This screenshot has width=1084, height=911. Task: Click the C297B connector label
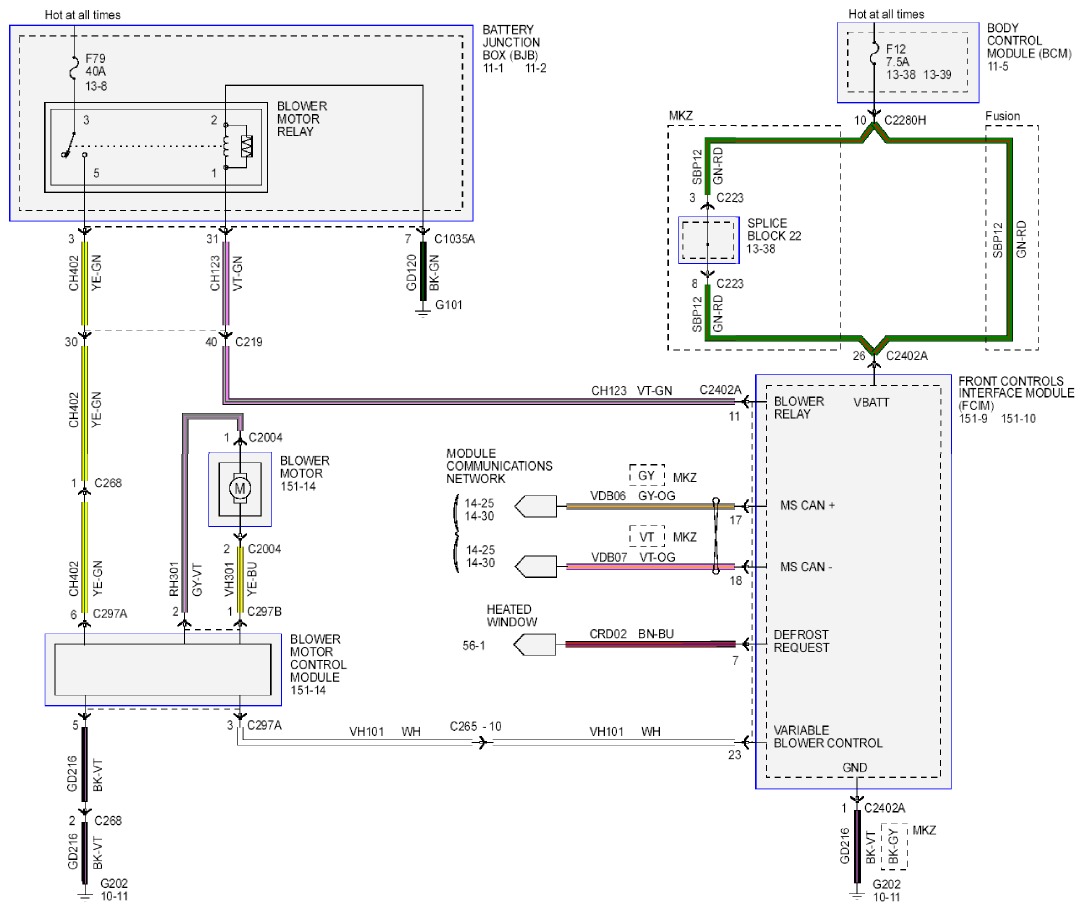[264, 612]
